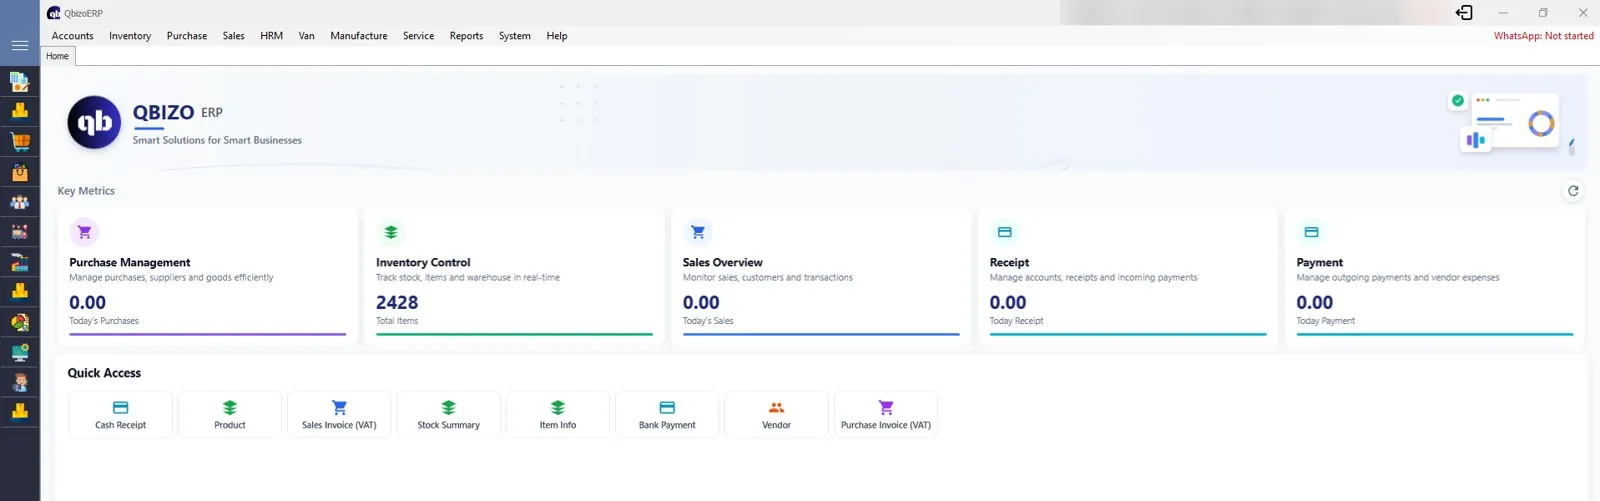Click blue cart icon in Sales Overview card

point(698,232)
